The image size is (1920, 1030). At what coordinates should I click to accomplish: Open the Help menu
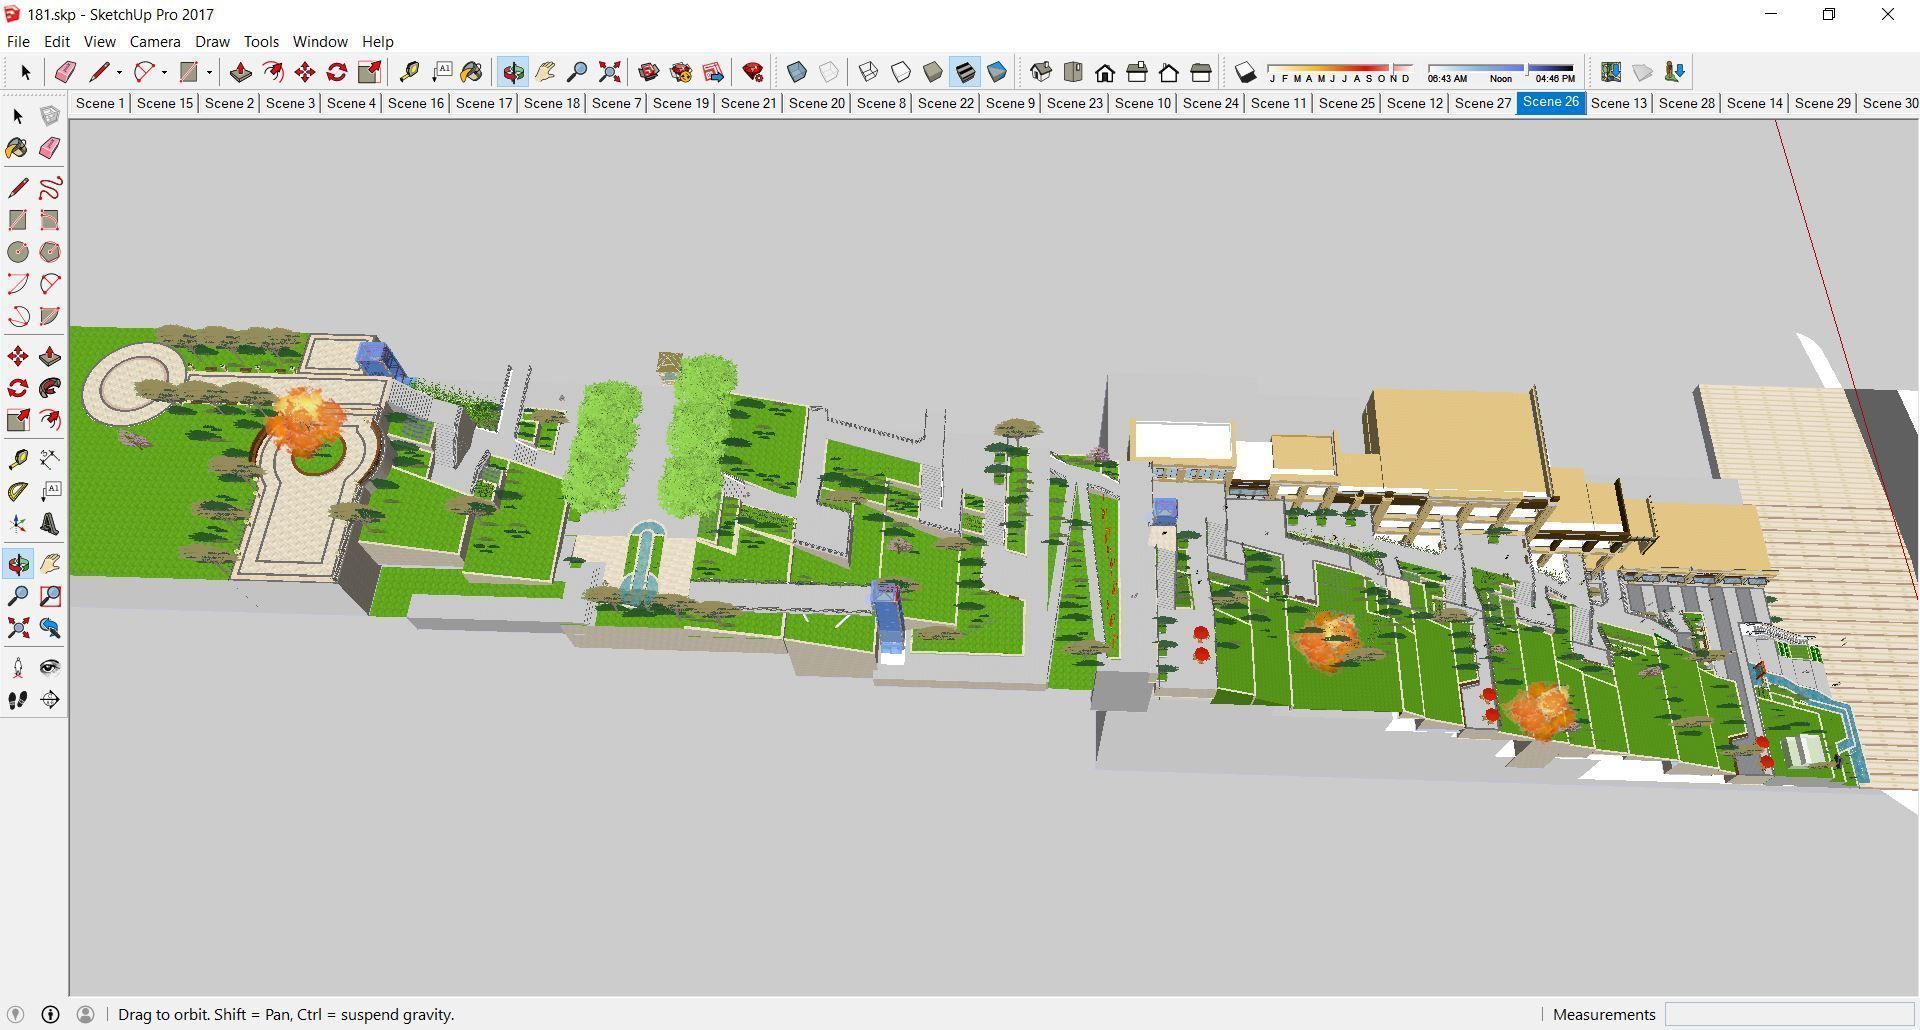377,42
